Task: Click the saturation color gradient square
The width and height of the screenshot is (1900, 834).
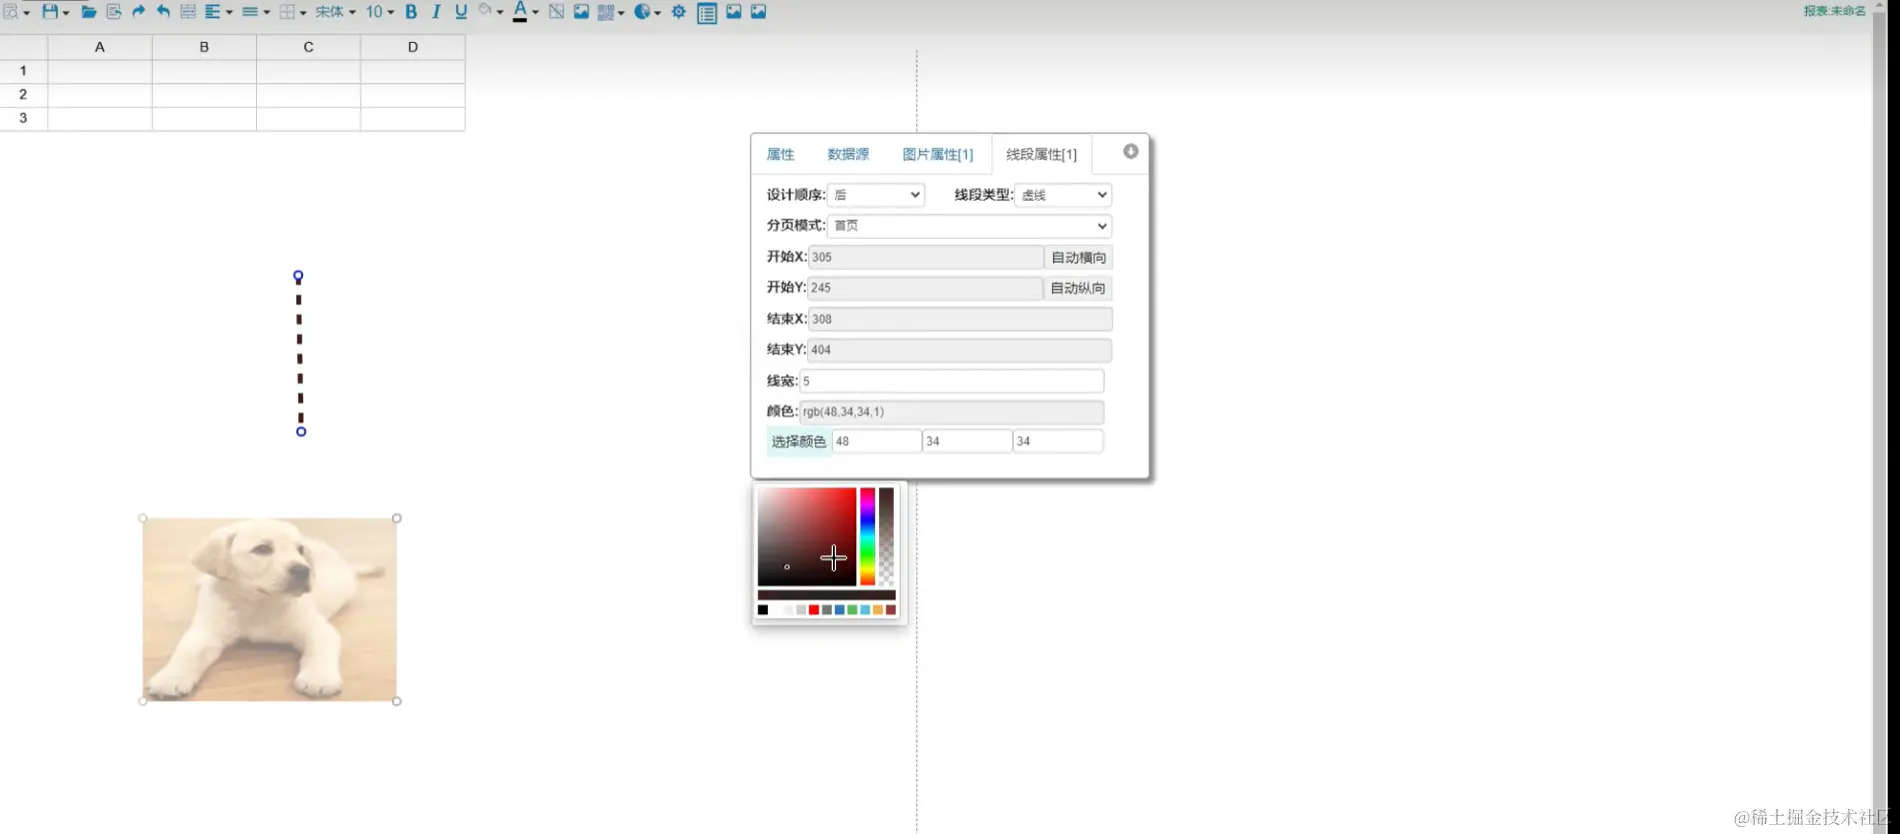Action: [x=807, y=537]
